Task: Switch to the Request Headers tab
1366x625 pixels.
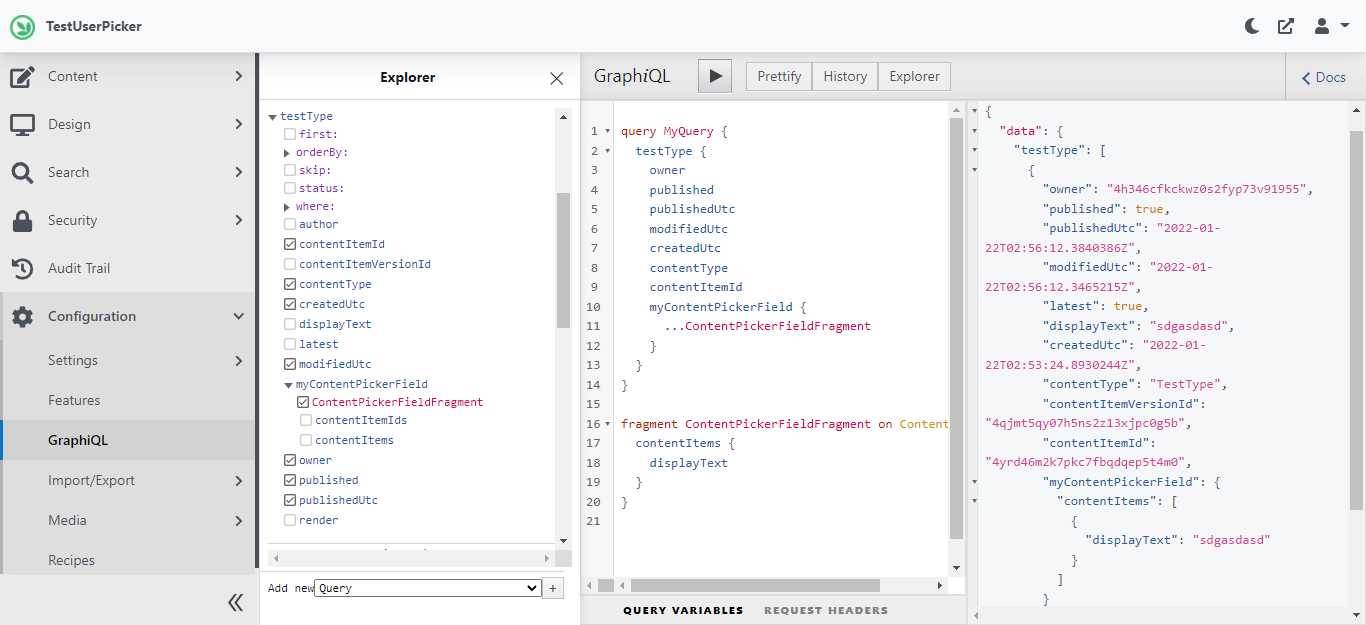Action: pos(826,610)
